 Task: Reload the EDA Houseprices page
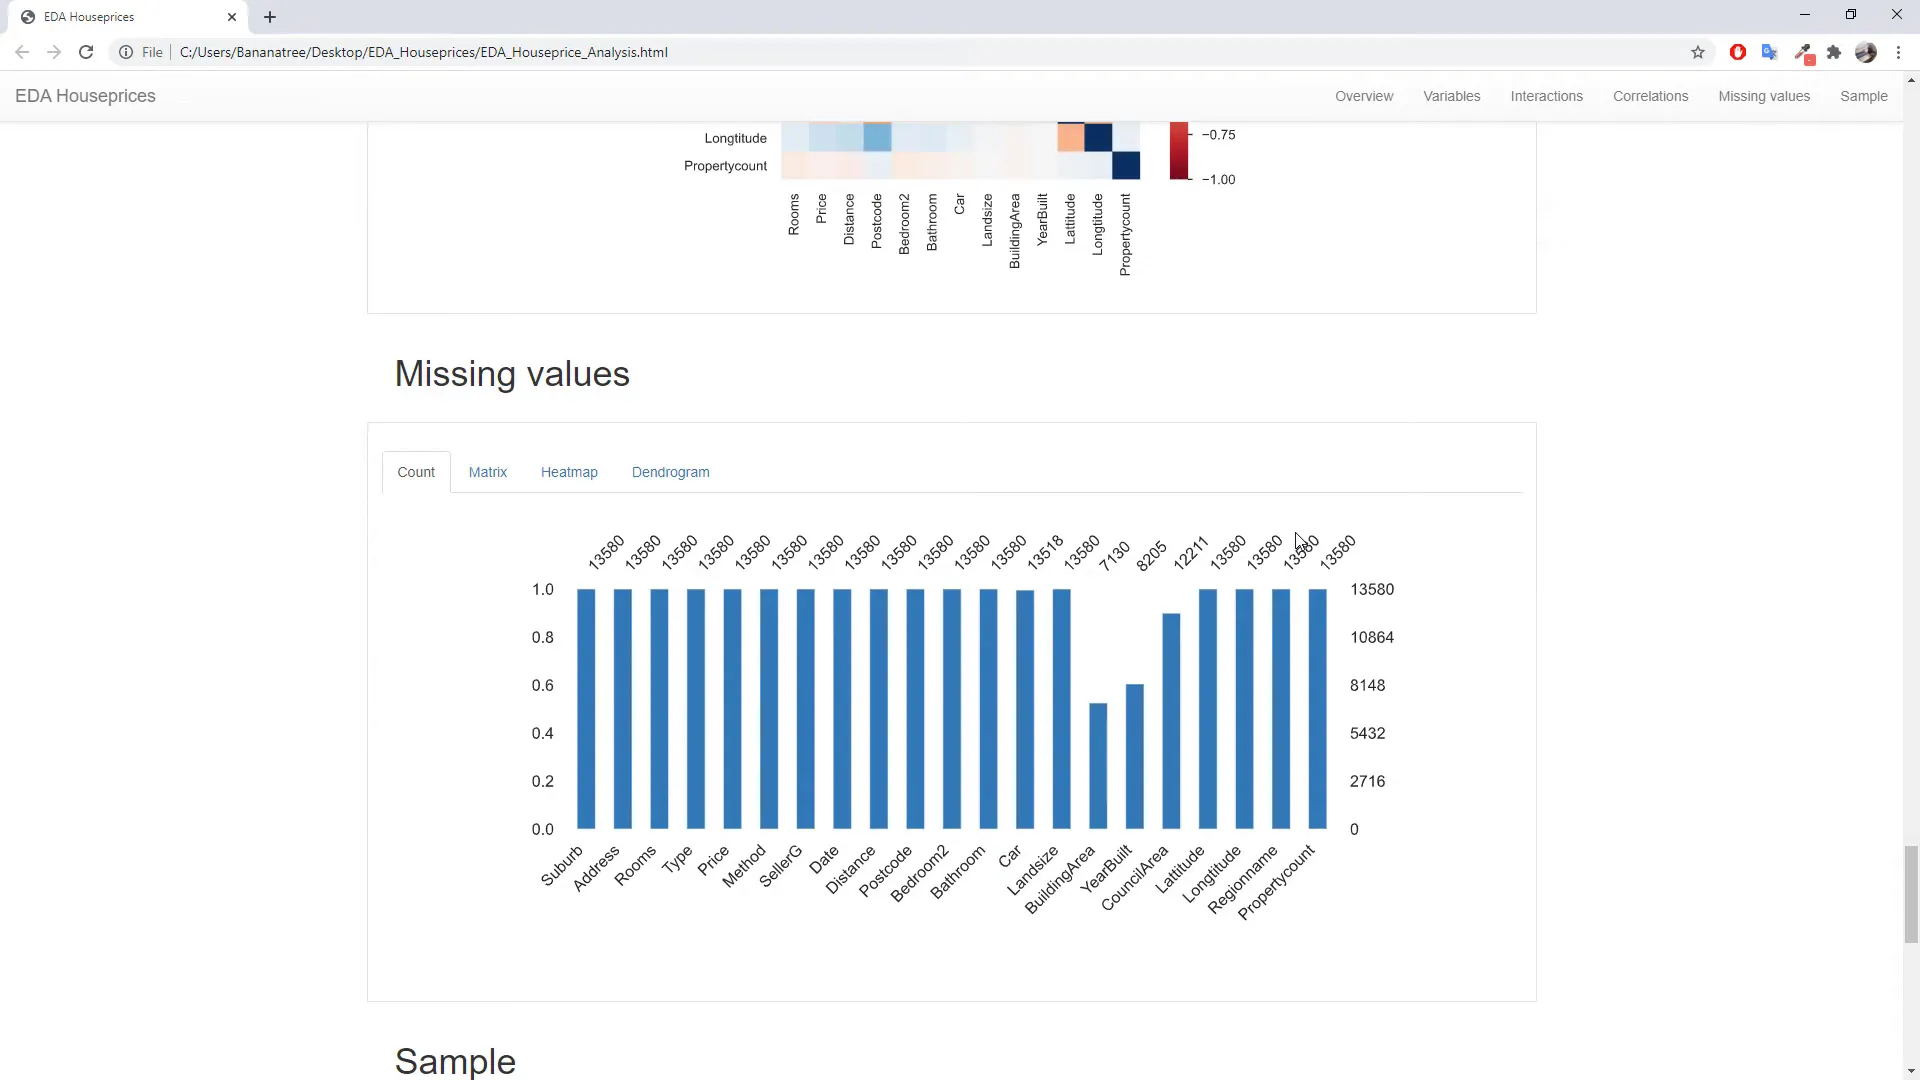click(86, 52)
